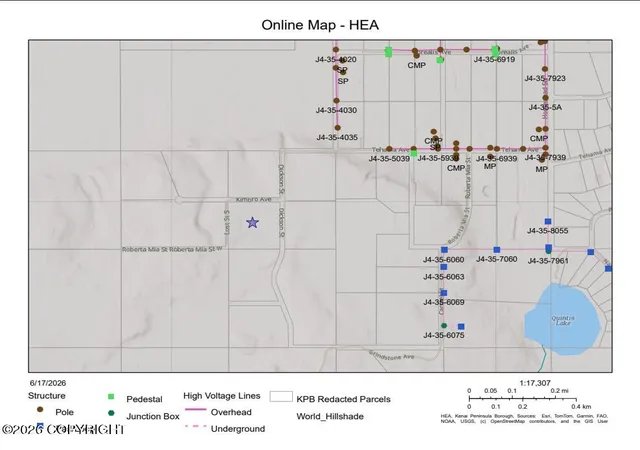
Task: Click the Kimbro Ave street label
Action: pyautogui.click(x=253, y=199)
